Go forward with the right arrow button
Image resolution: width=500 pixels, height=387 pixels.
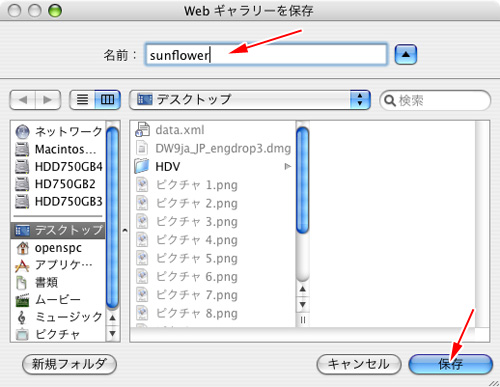coord(48,100)
